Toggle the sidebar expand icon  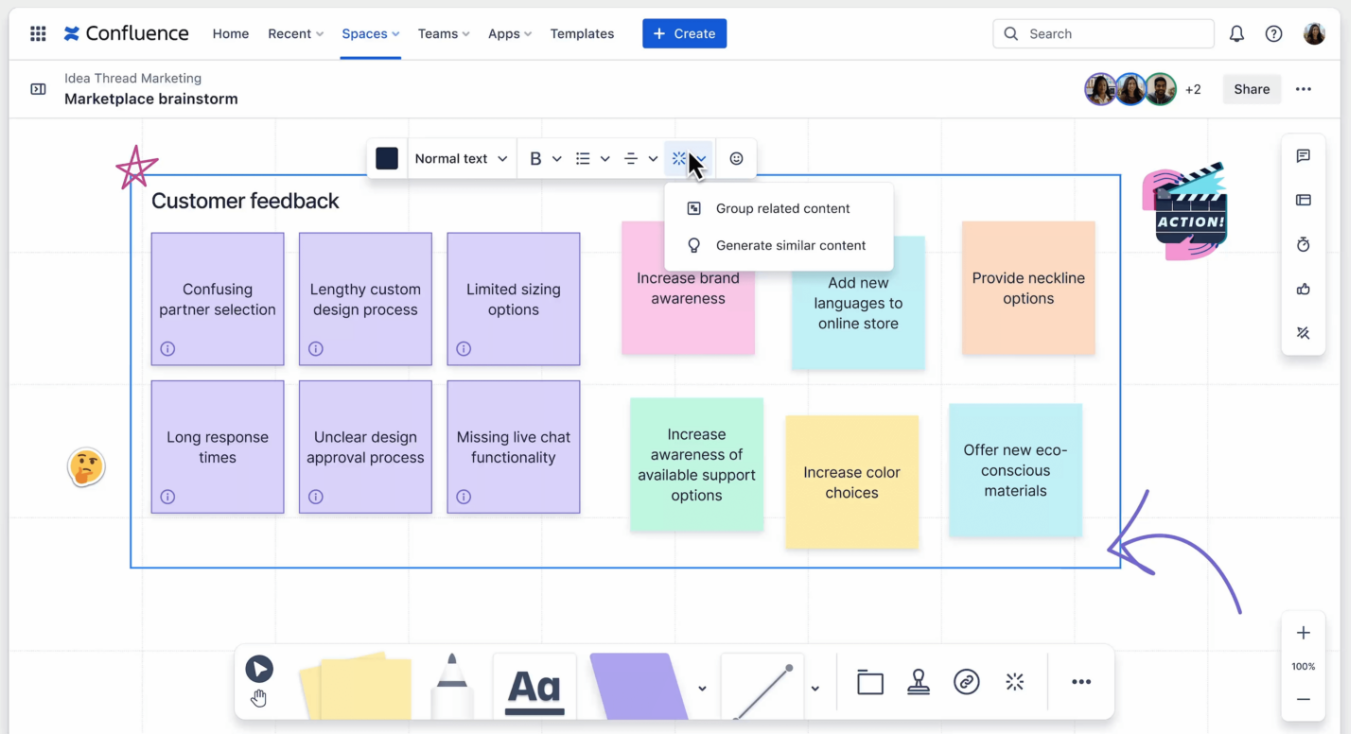click(x=38, y=89)
